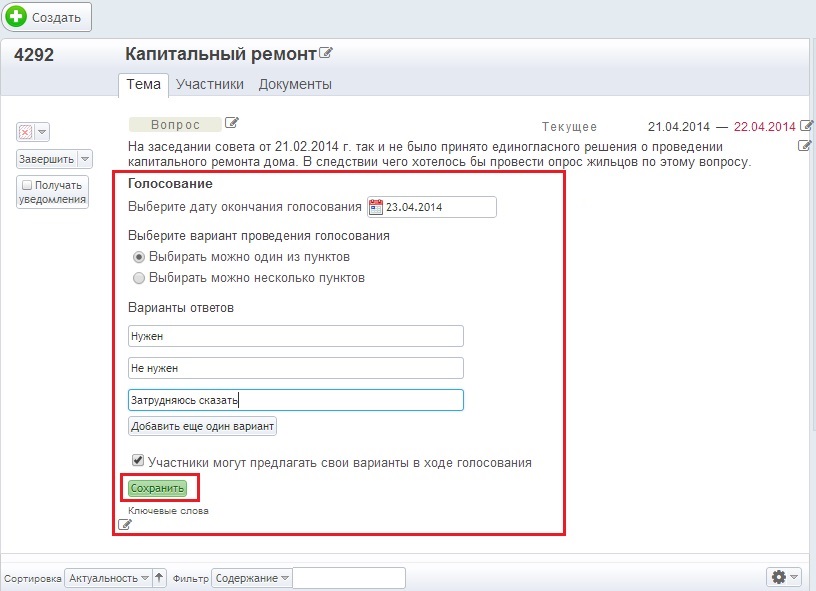Screen dimensions: 816x591
Task: Open Актуальность sorting dropdown
Action: (x=108, y=578)
